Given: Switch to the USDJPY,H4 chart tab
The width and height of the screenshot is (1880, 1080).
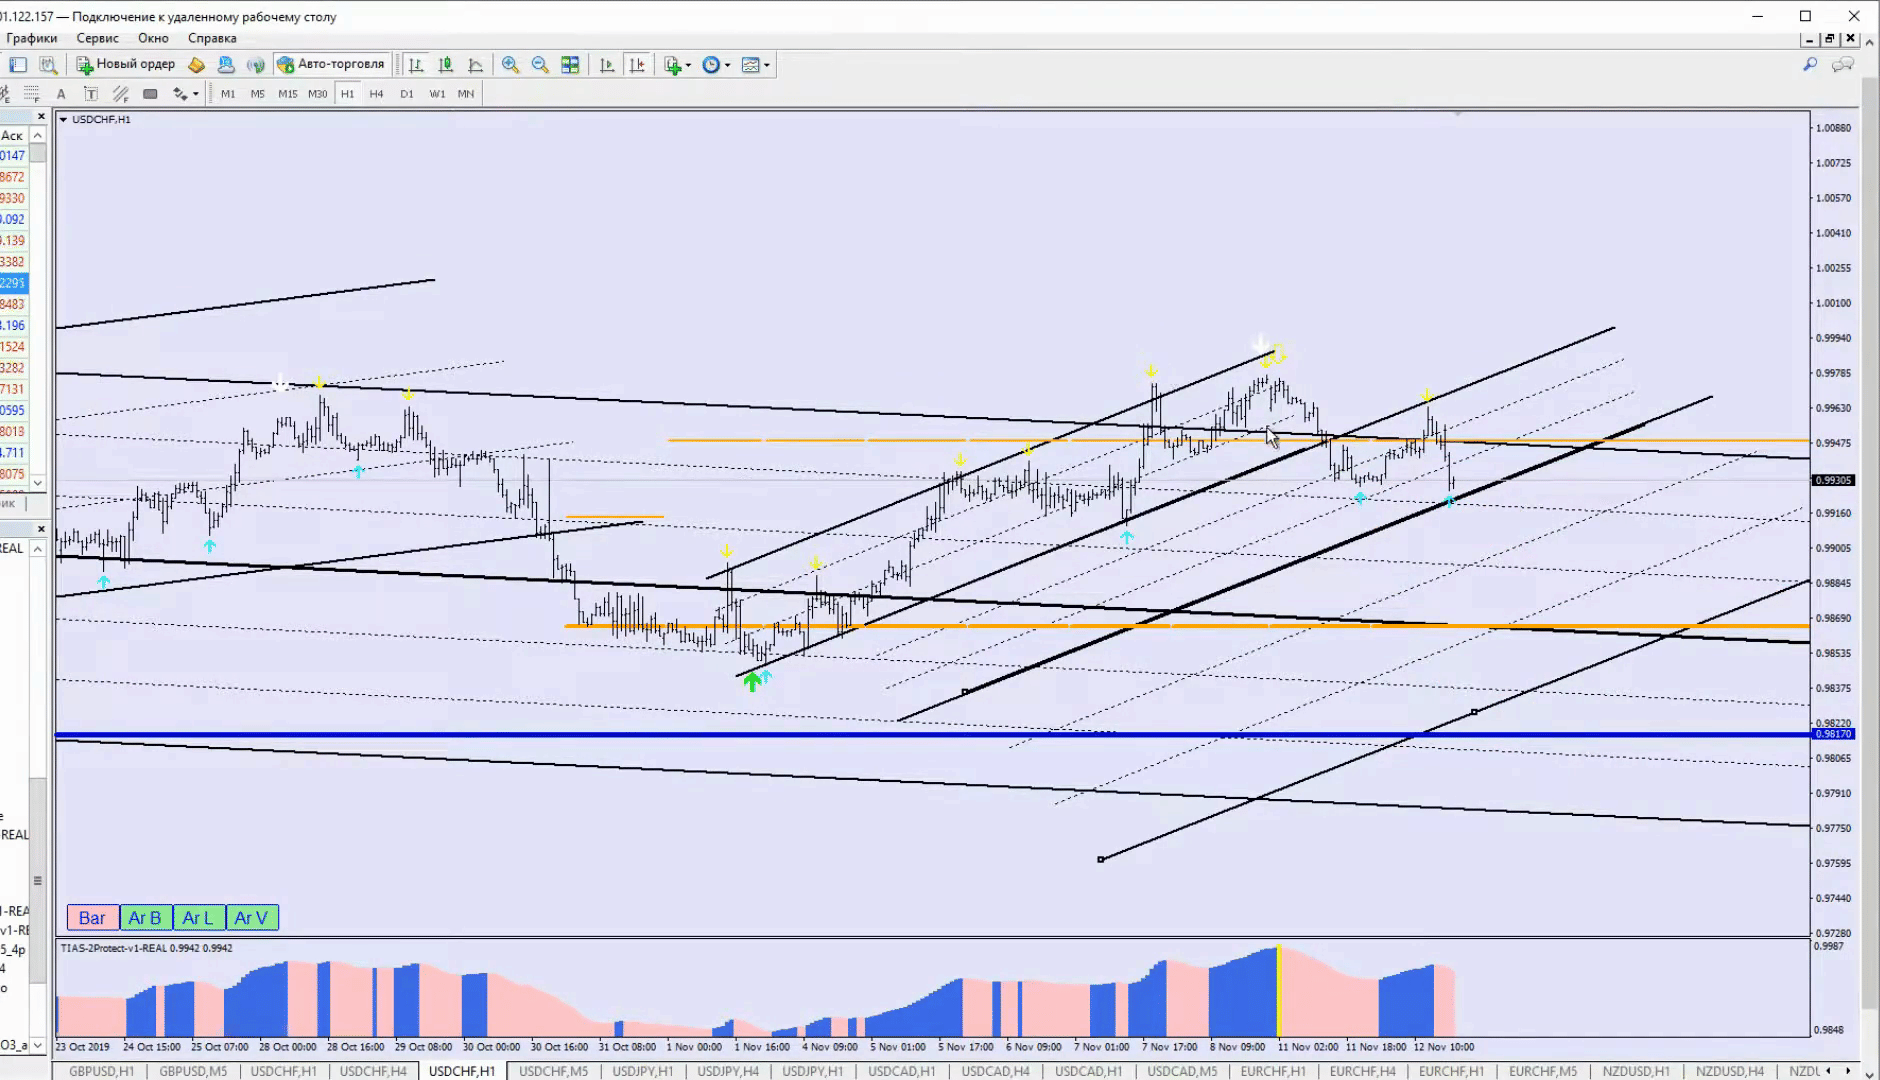Looking at the screenshot, I should point(728,1071).
